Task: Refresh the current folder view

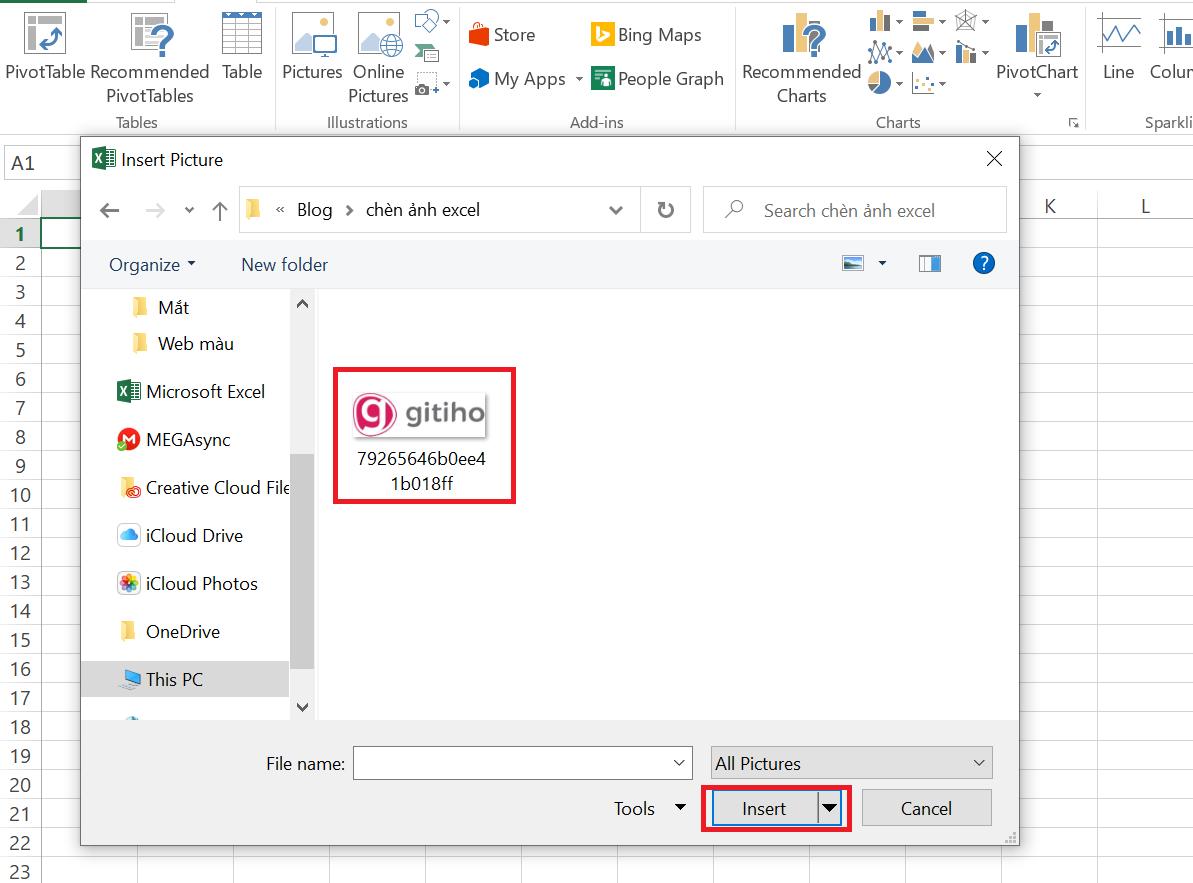Action: (665, 210)
